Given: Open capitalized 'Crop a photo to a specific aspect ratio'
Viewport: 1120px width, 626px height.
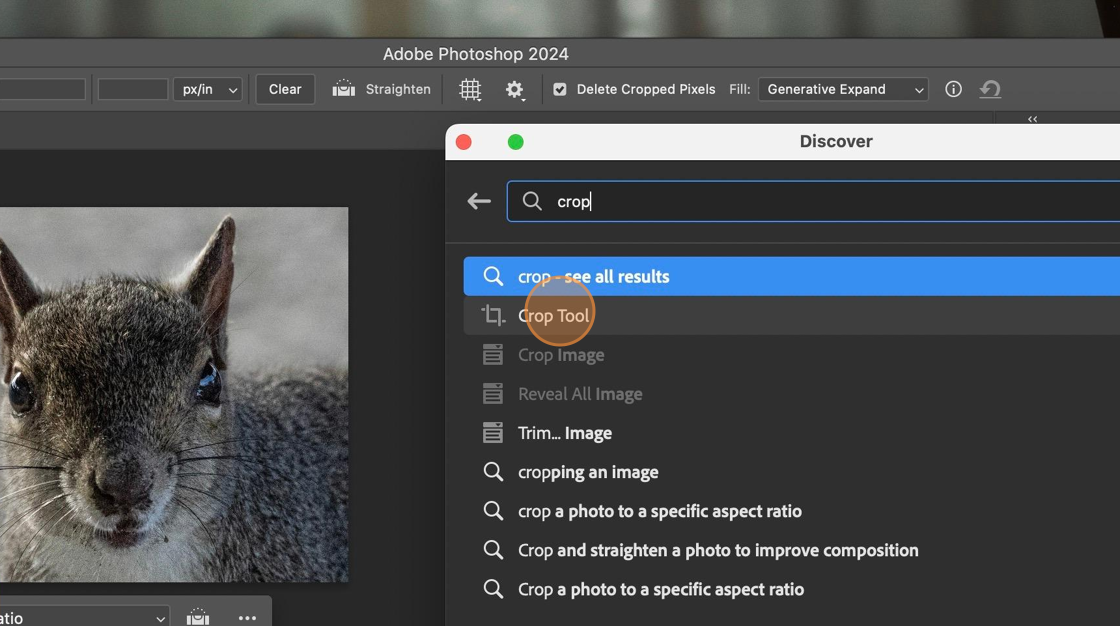Looking at the screenshot, I should (x=791, y=590).
